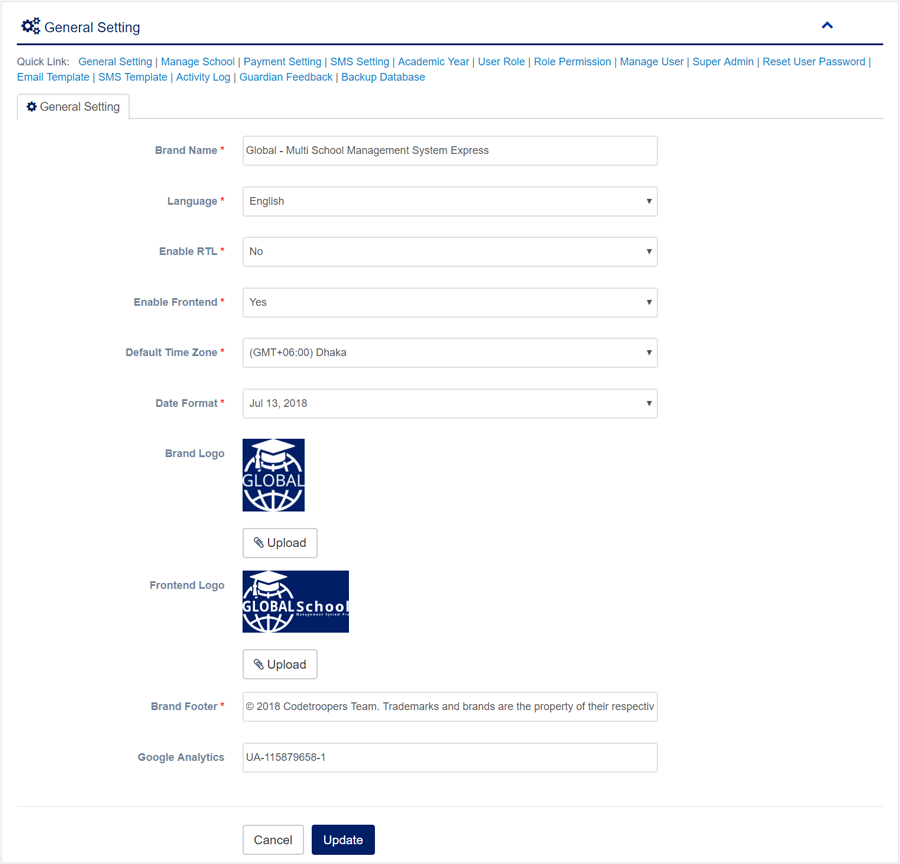Click the gears icon beside General Setting title

coord(30,26)
